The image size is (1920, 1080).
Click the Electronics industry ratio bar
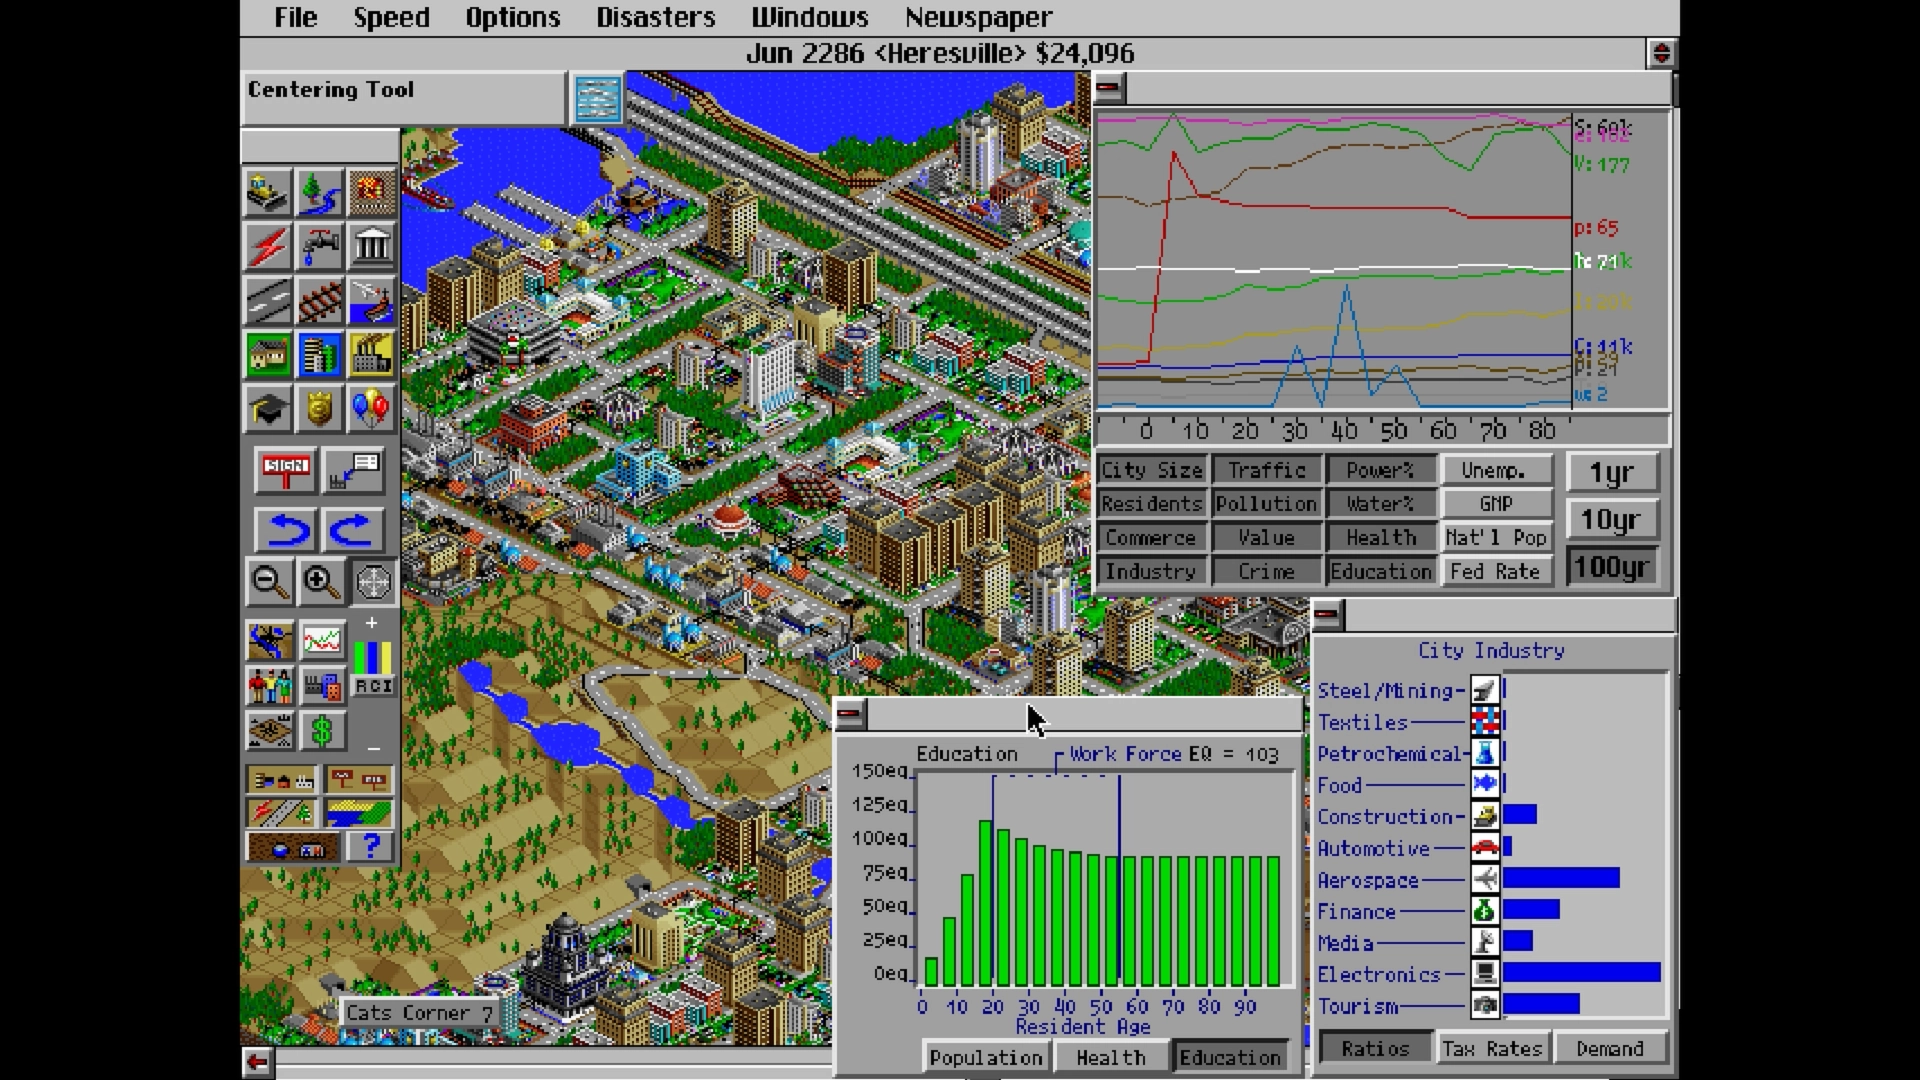coord(1581,973)
